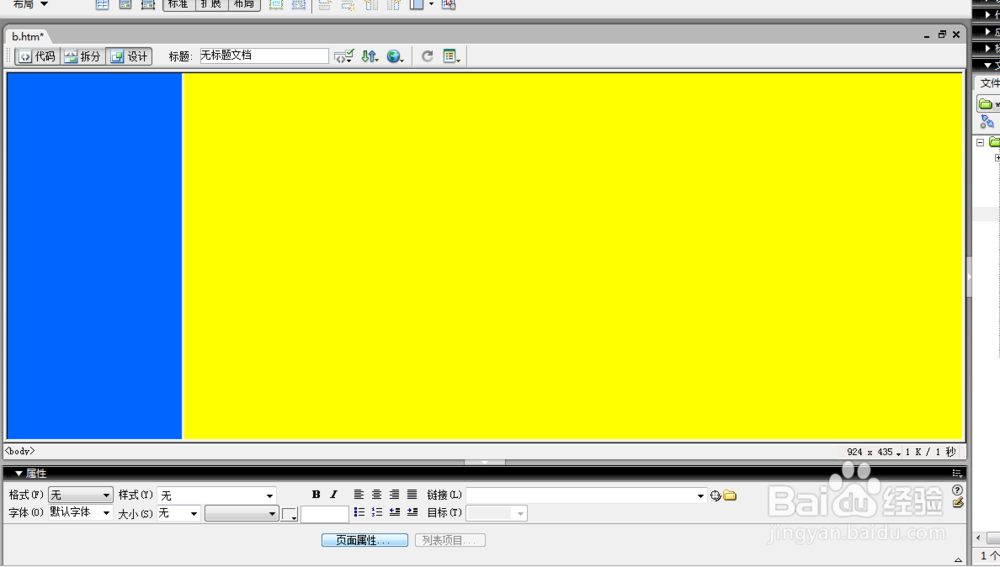
Task: Refresh design view
Action: pos(427,56)
